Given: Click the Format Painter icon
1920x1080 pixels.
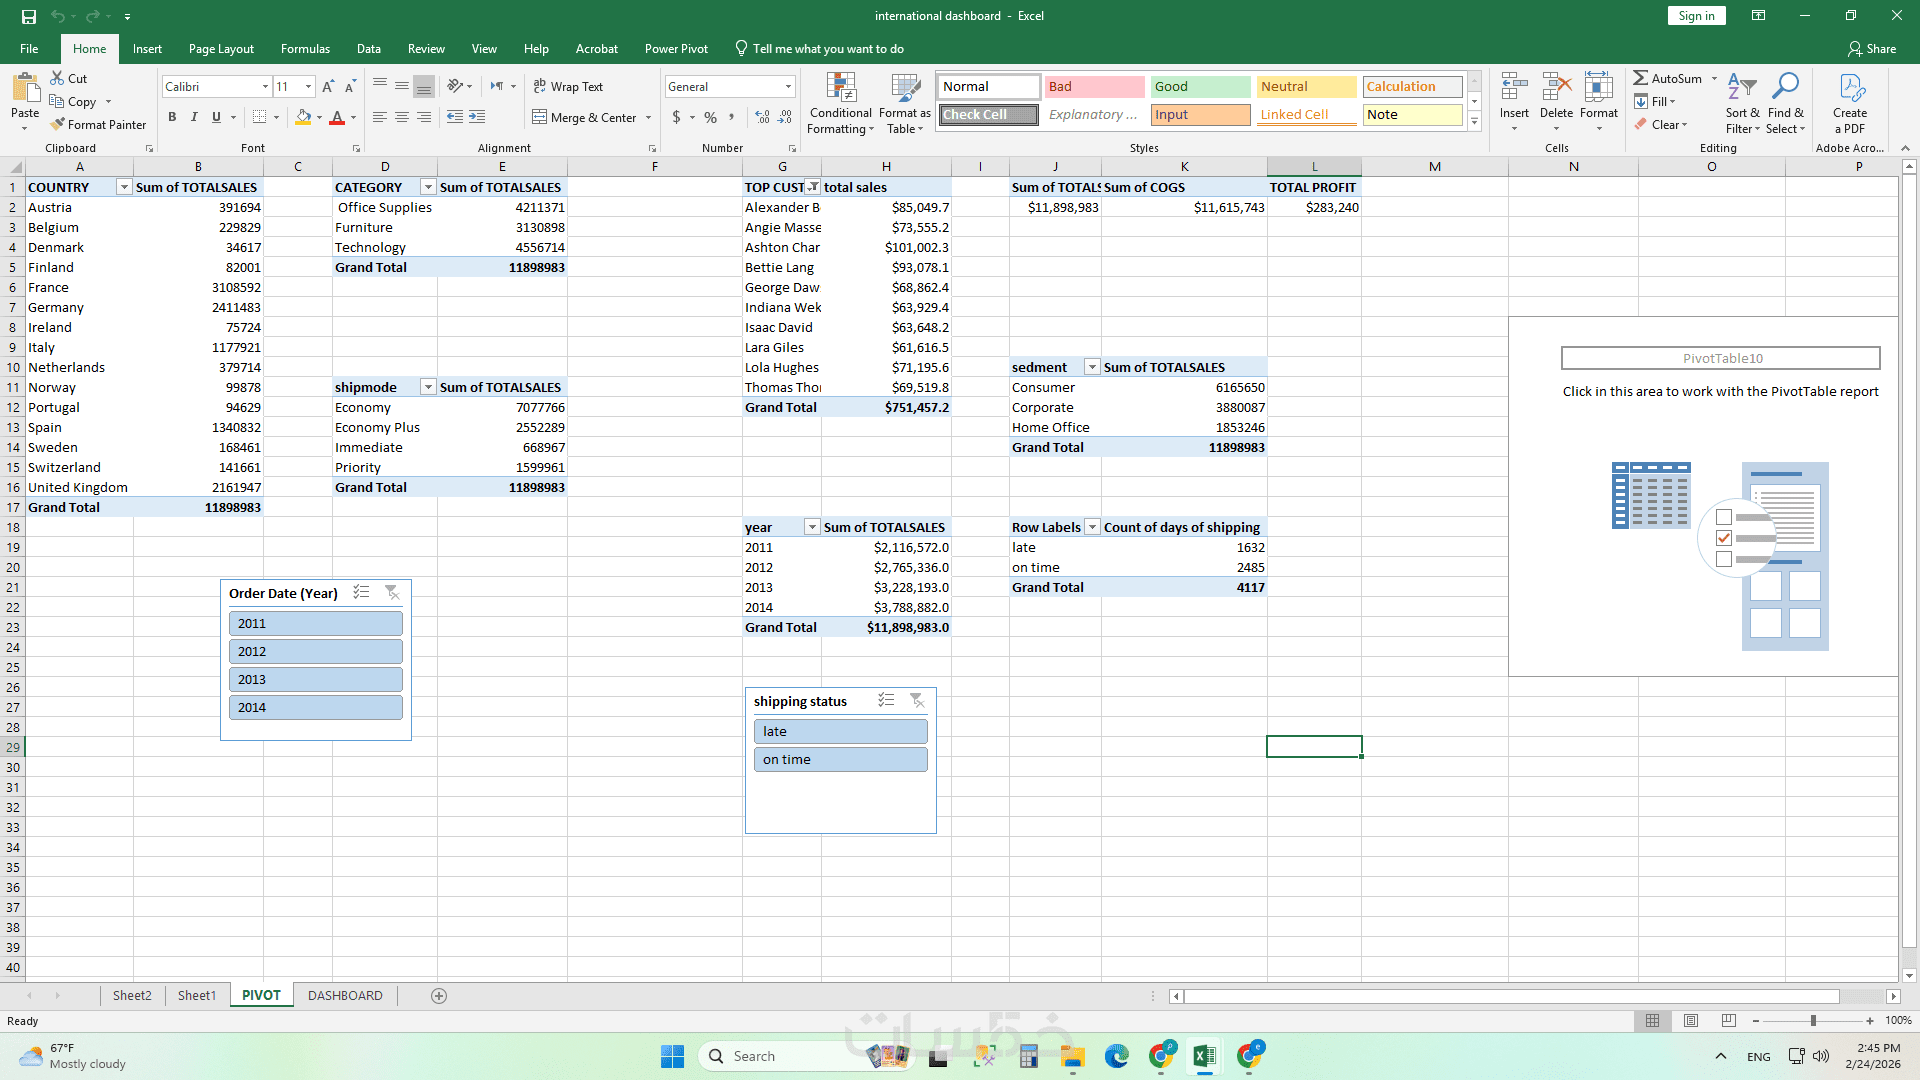Looking at the screenshot, I should 58,124.
